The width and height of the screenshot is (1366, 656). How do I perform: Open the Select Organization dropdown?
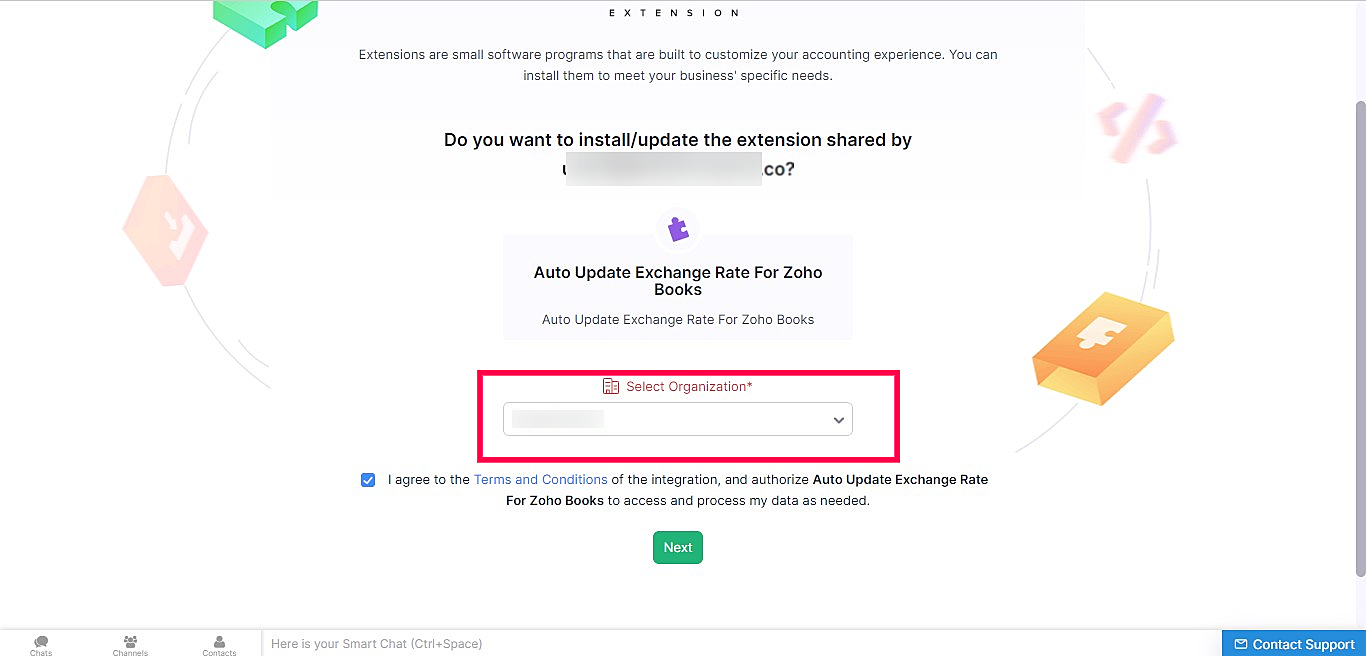678,419
